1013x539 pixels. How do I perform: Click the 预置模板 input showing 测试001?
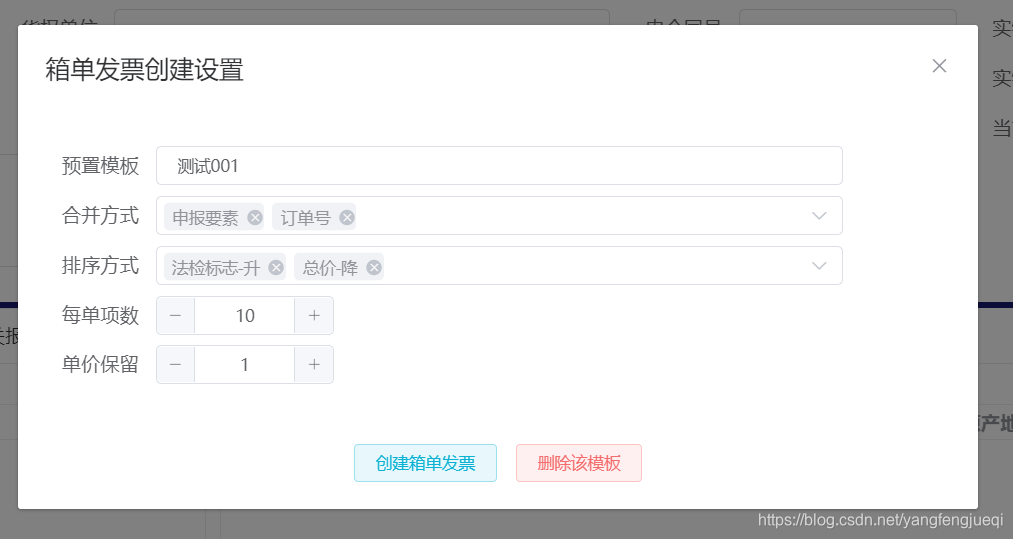[499, 165]
